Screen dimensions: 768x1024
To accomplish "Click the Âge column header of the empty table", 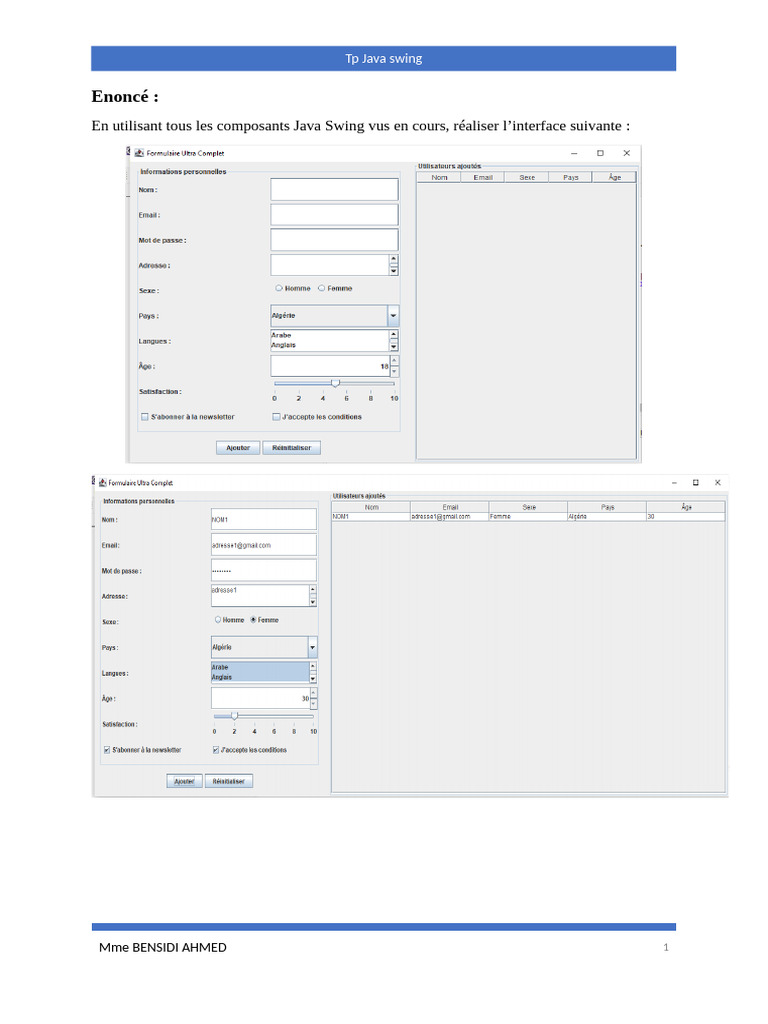I will [x=614, y=178].
